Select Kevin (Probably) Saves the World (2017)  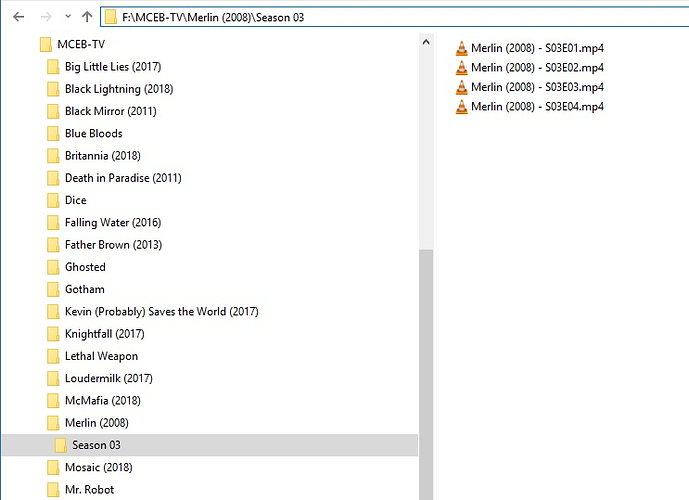(x=162, y=312)
